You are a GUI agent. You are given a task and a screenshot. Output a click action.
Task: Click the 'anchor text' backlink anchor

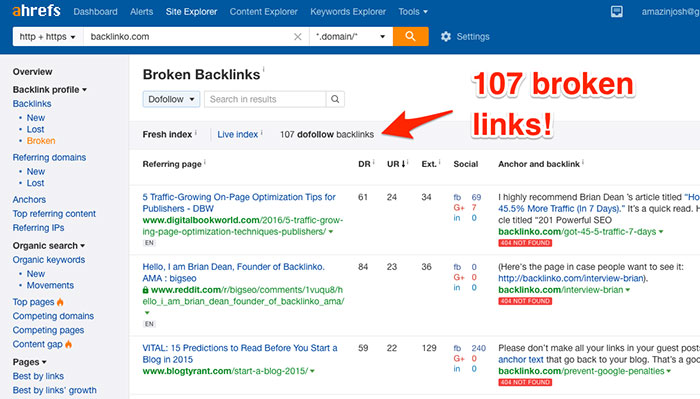point(521,359)
